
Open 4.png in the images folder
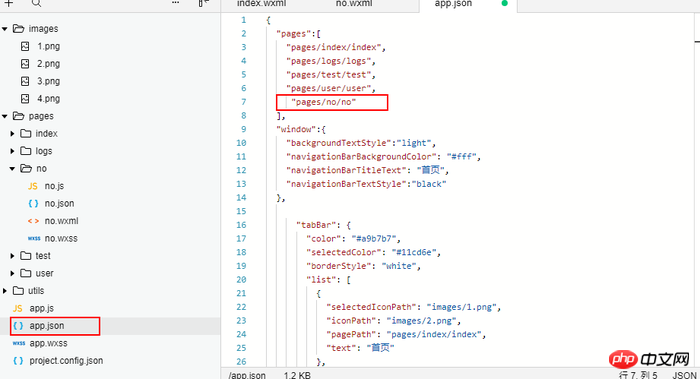coord(48,98)
